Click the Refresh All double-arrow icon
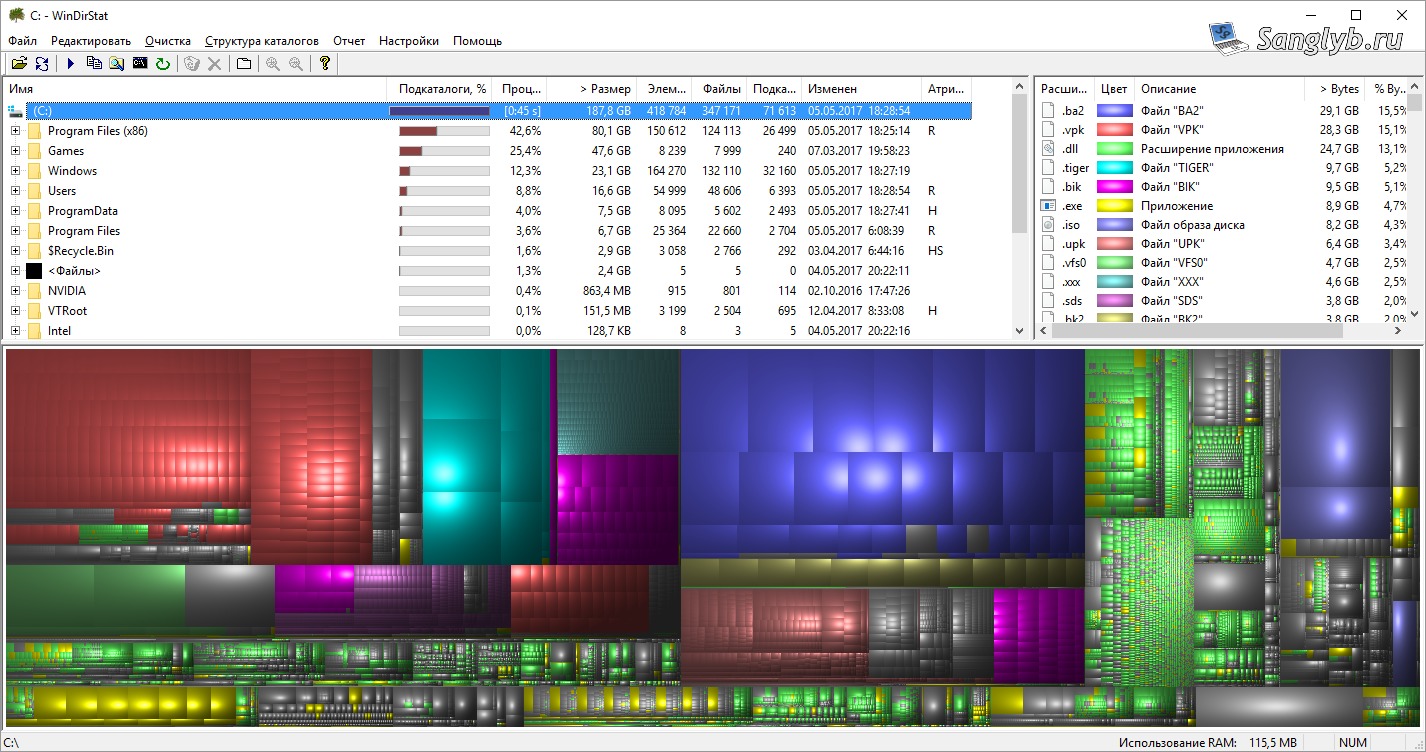The height and width of the screenshot is (752, 1426). (42, 64)
